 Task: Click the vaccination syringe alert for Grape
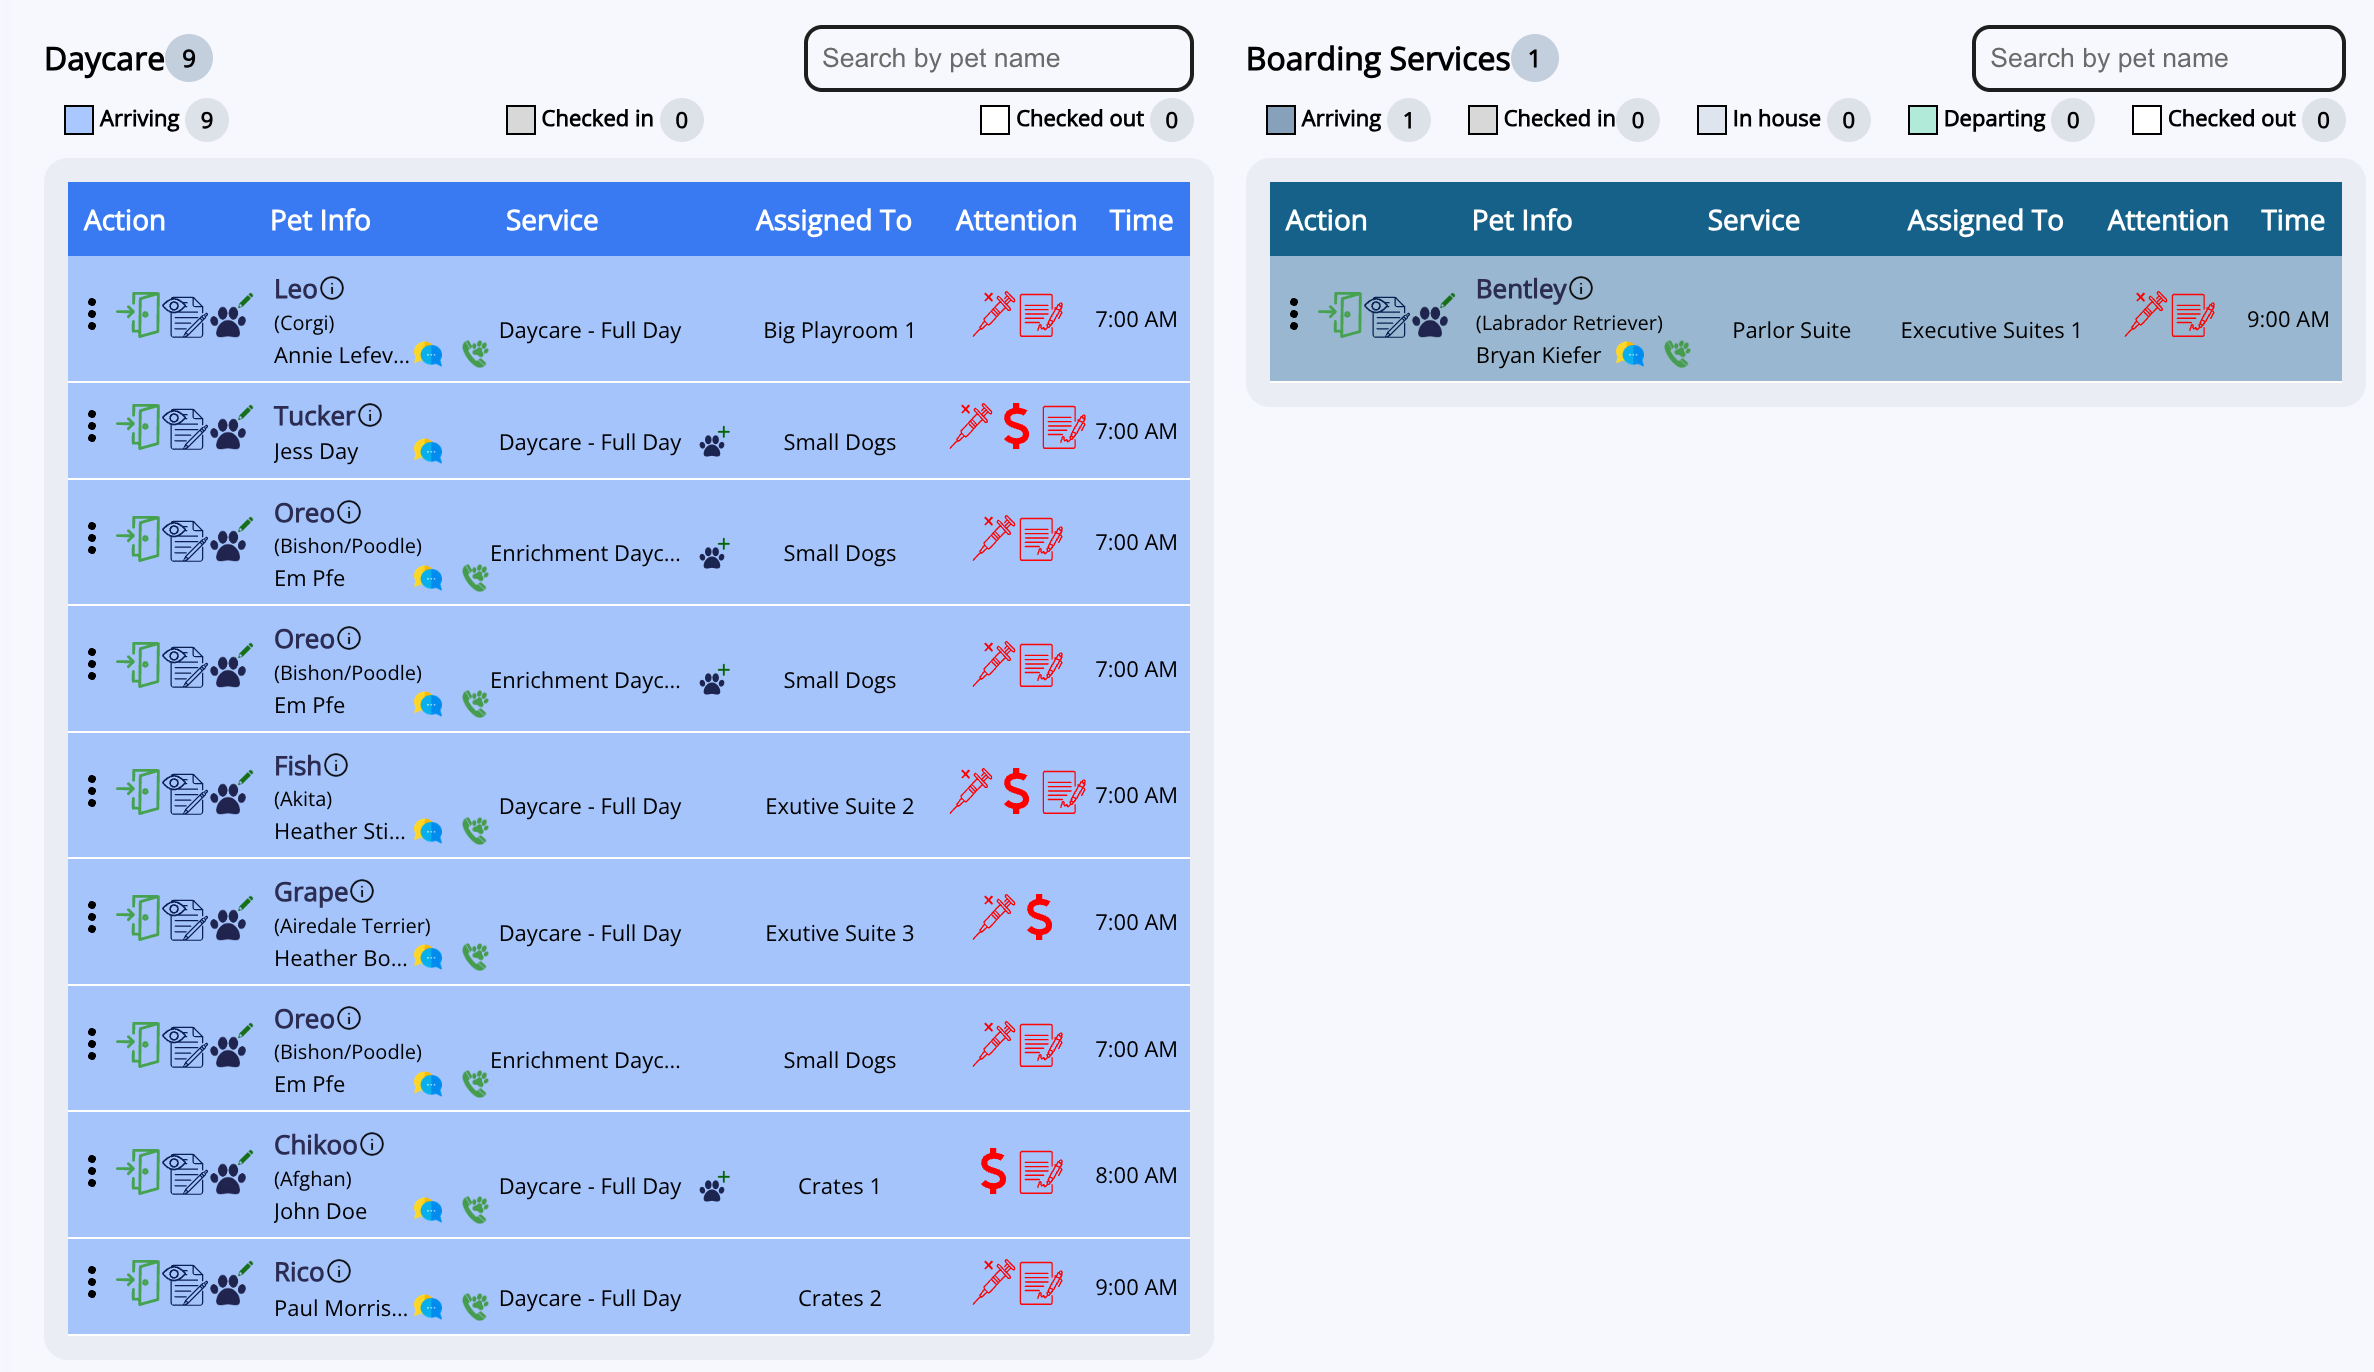pos(993,917)
